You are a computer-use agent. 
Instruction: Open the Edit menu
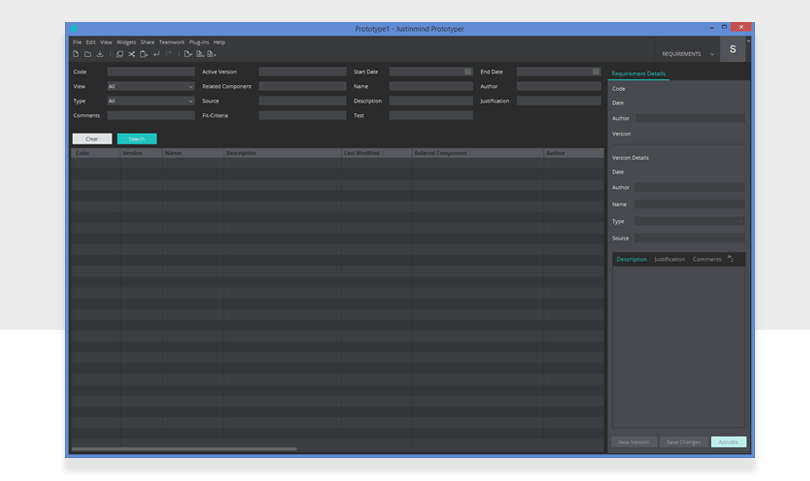[x=91, y=42]
